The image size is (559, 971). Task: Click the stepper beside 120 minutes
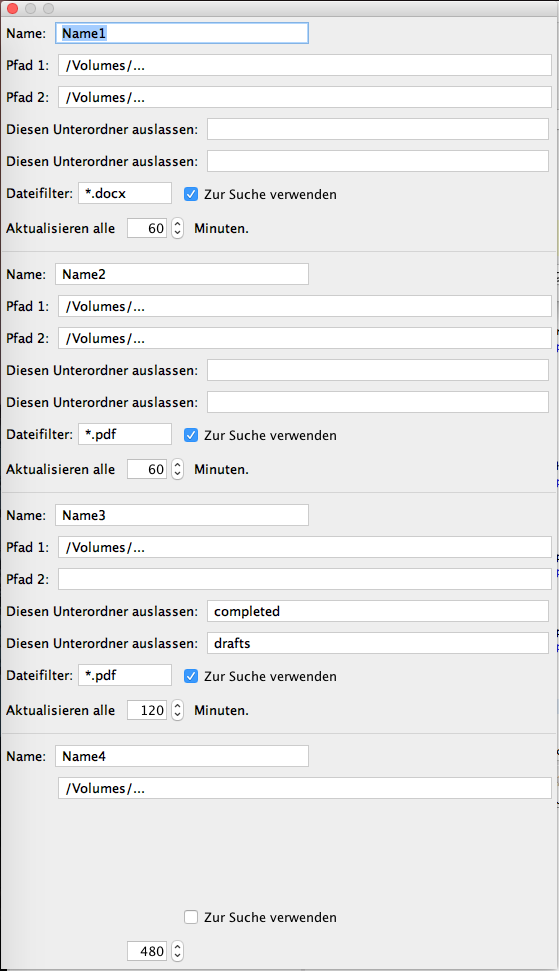point(177,710)
